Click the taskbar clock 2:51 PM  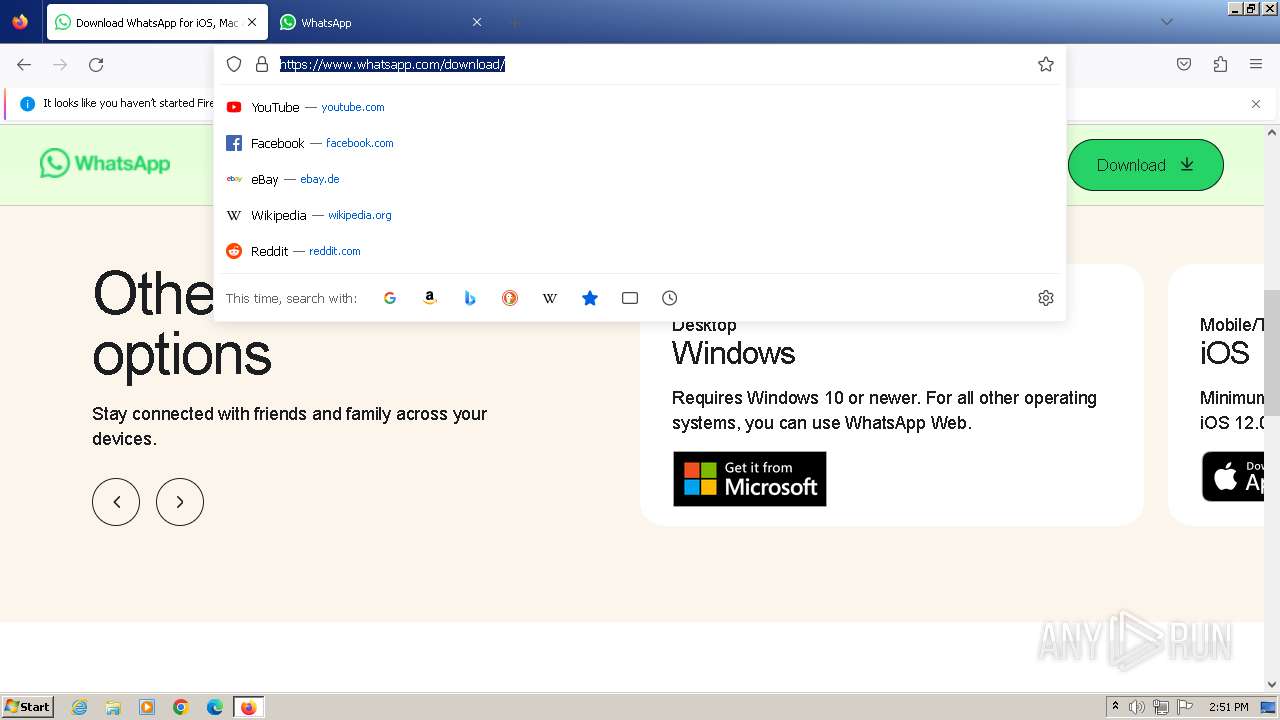1228,707
